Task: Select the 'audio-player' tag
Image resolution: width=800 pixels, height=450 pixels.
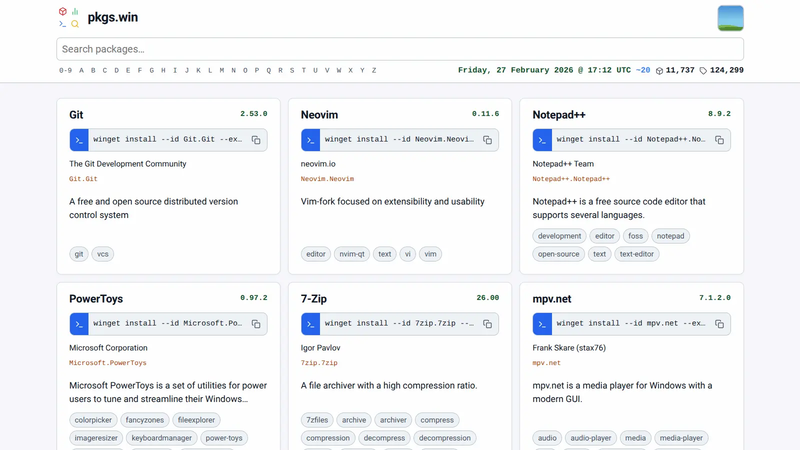Action: pos(590,438)
